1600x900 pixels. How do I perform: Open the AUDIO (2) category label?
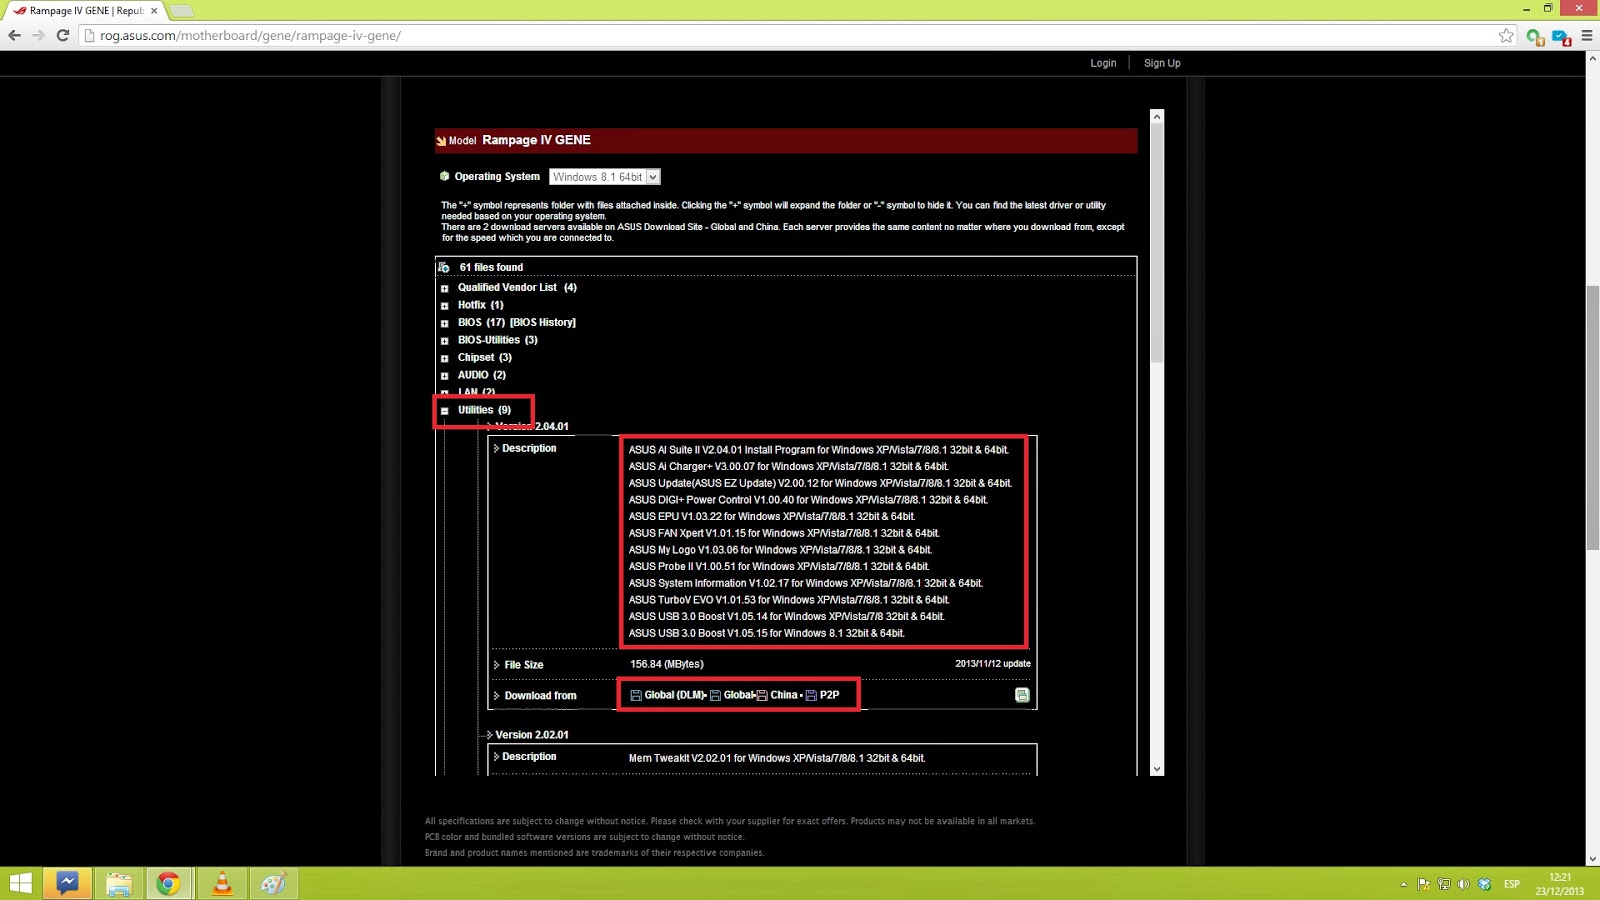(x=482, y=375)
